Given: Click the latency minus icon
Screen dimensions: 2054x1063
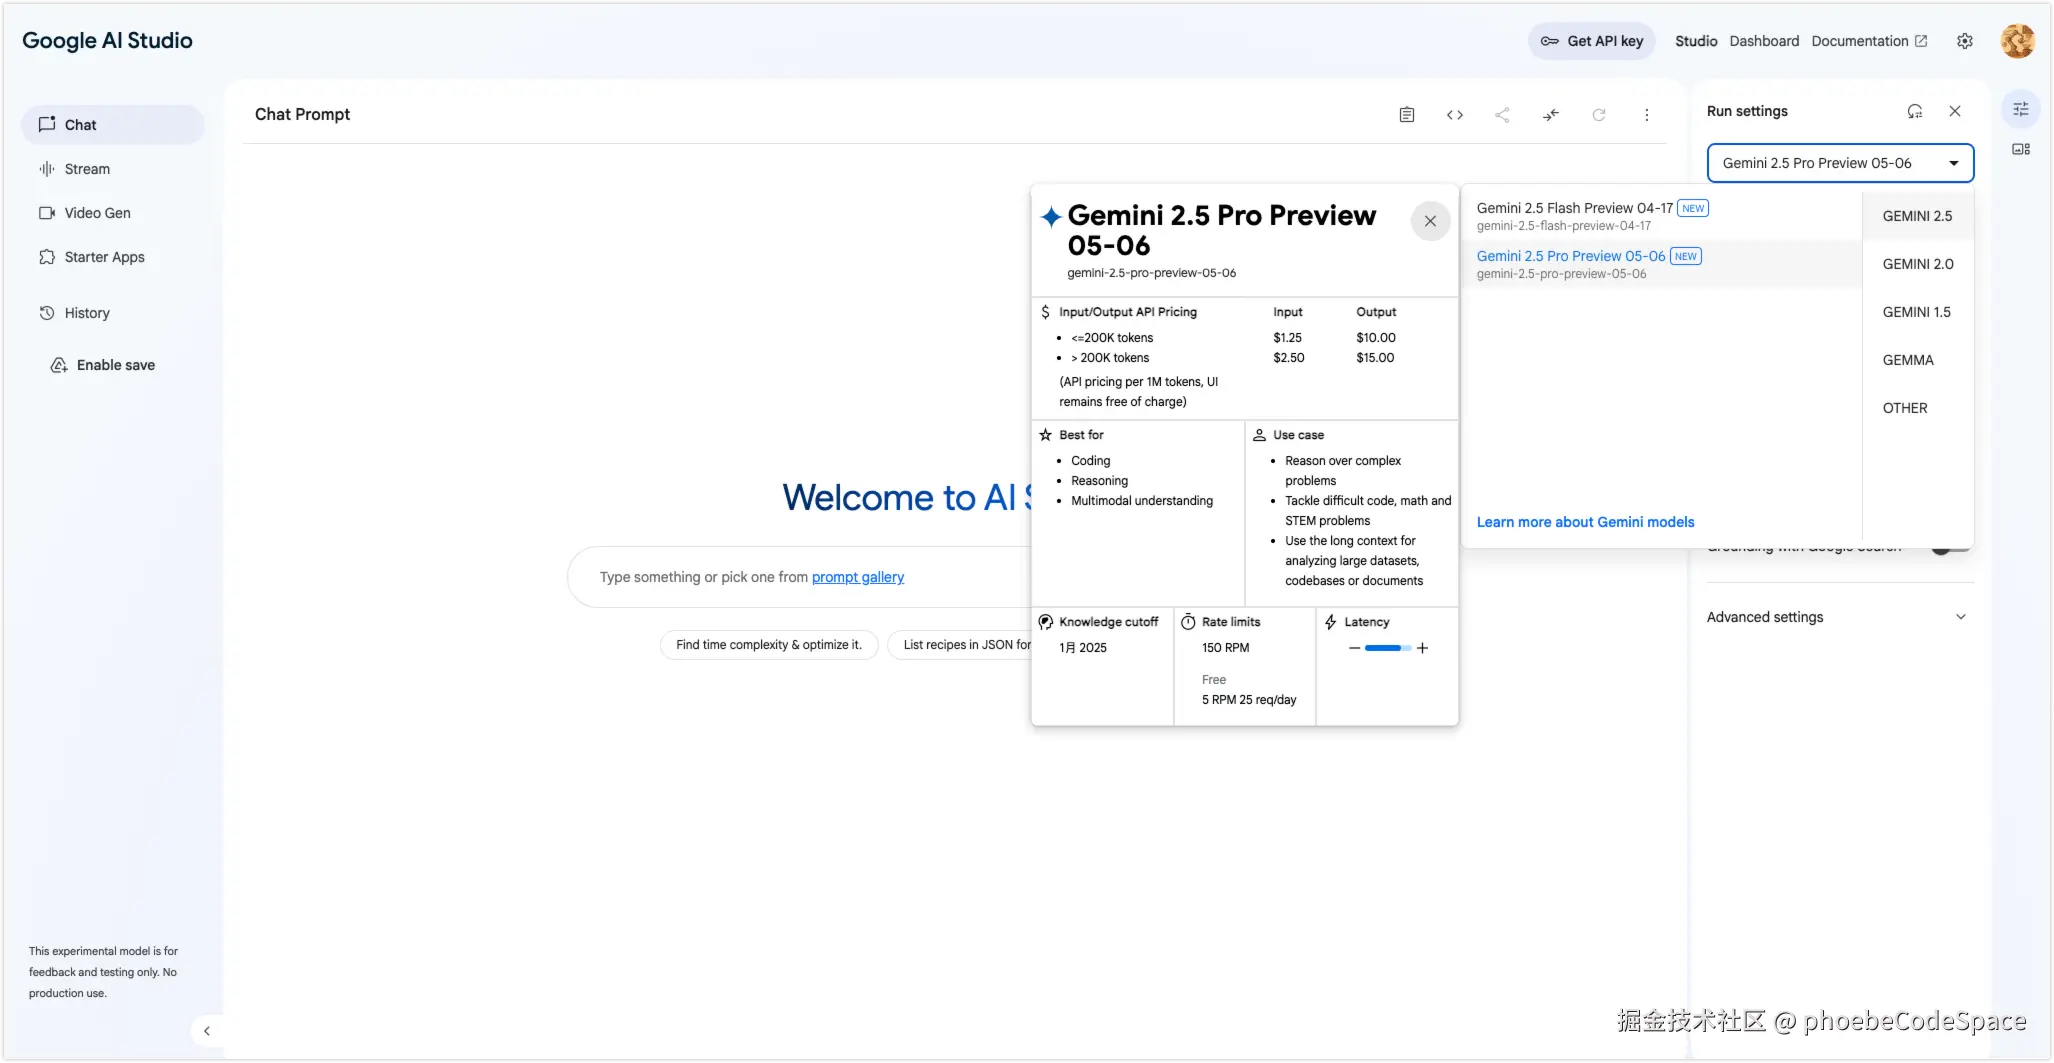Looking at the screenshot, I should click(x=1354, y=648).
